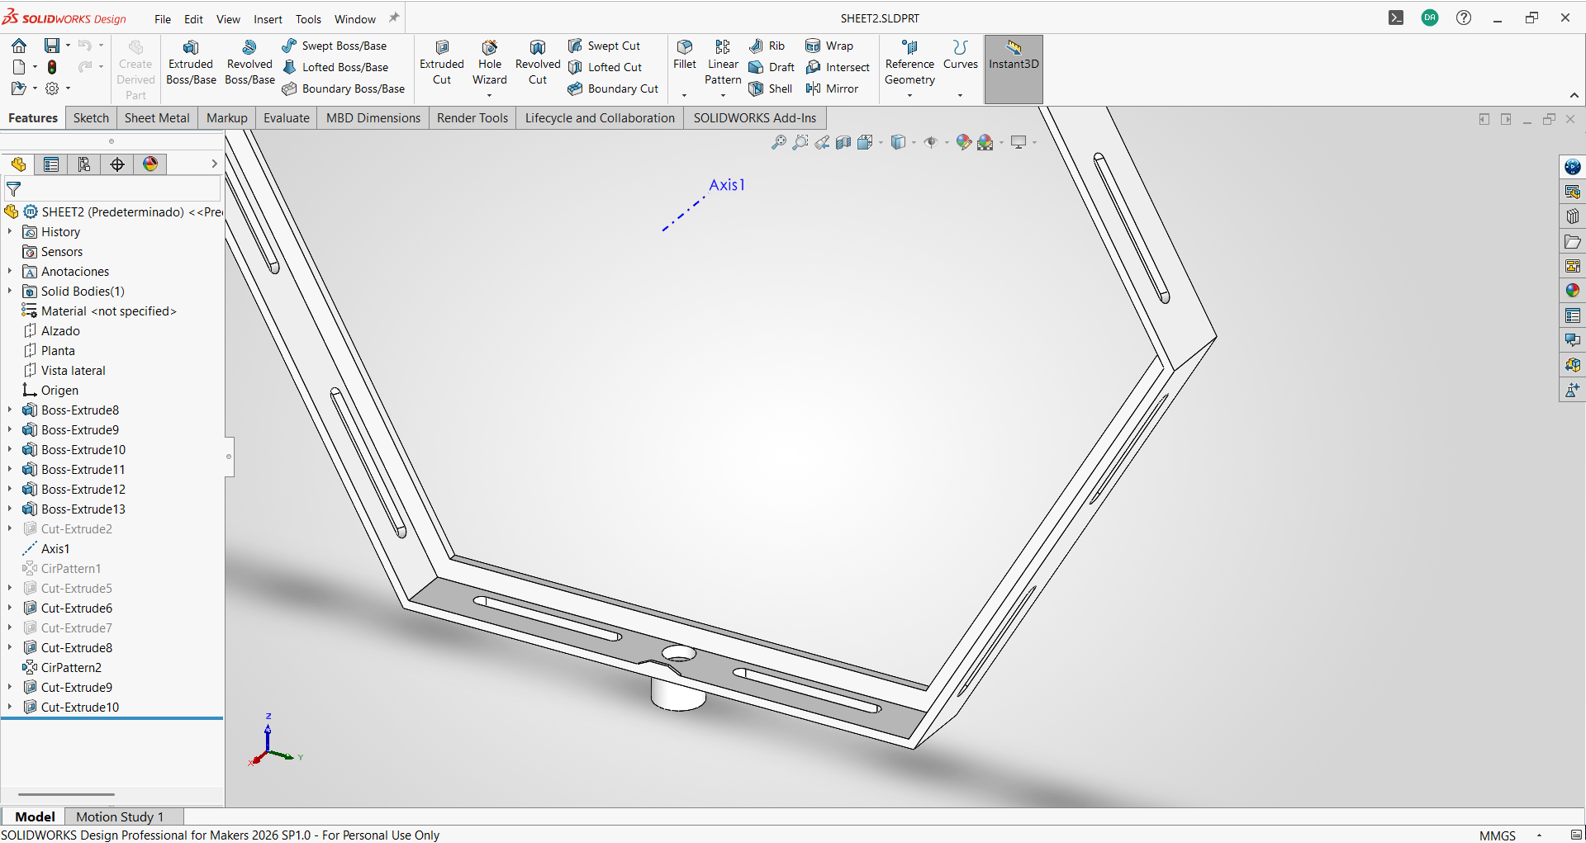Open the DimXpertManager crosshair tab

(117, 164)
